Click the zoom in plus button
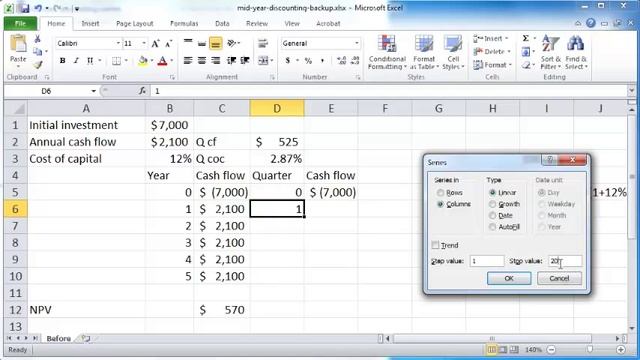This screenshot has height=360, width=640. pos(621,350)
